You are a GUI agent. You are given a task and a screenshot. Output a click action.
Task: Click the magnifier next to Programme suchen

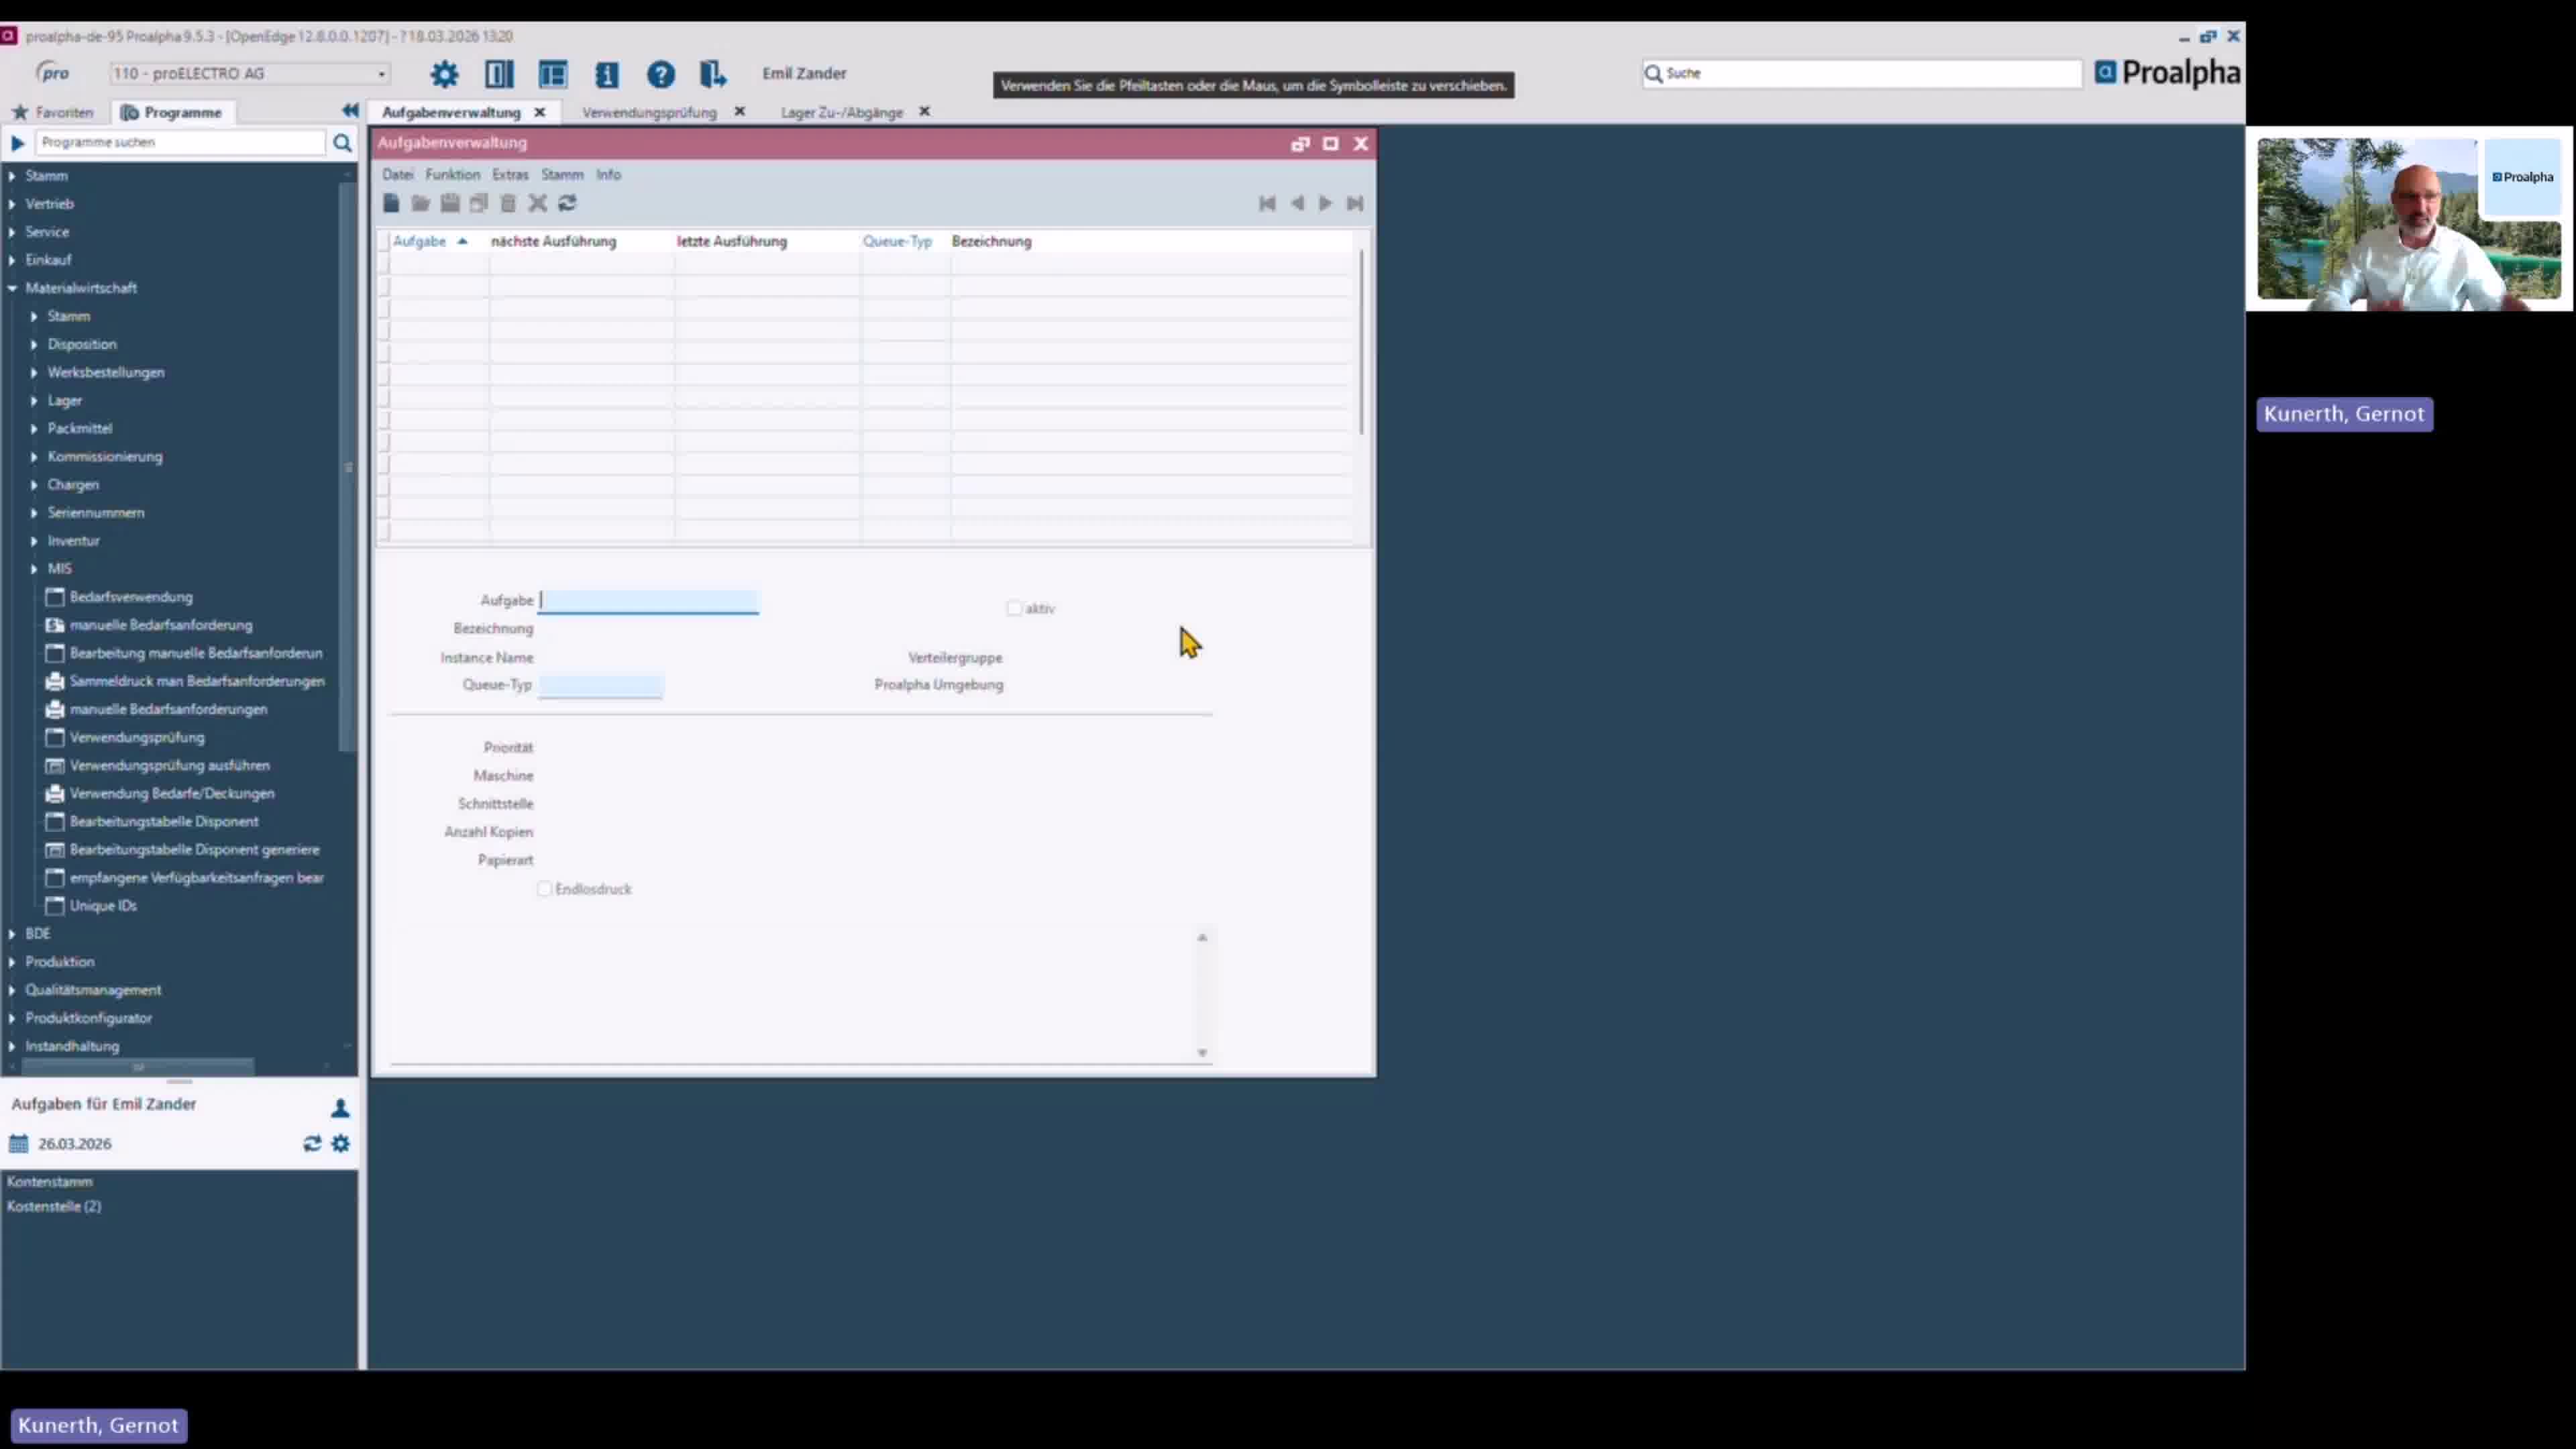342,143
